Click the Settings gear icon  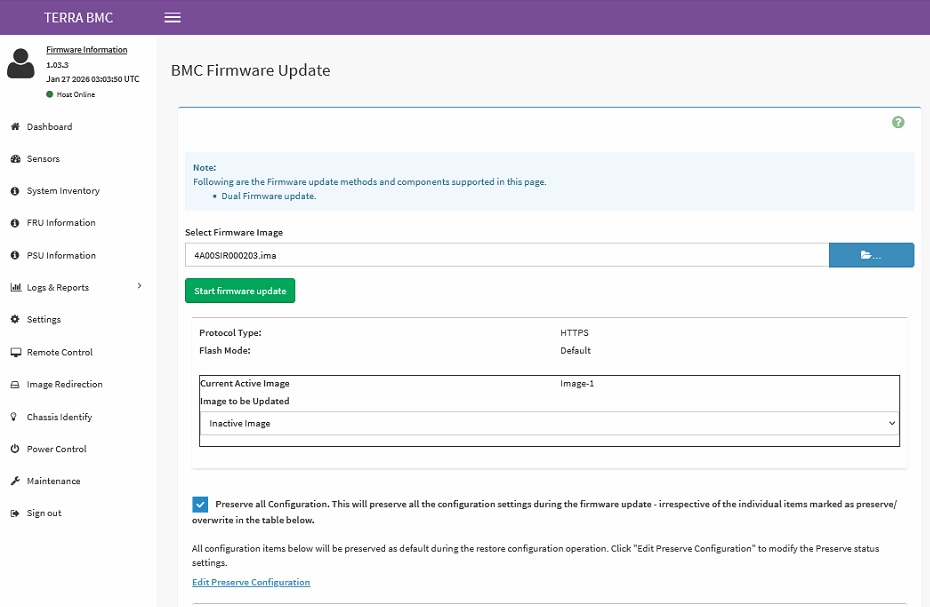(x=15, y=319)
